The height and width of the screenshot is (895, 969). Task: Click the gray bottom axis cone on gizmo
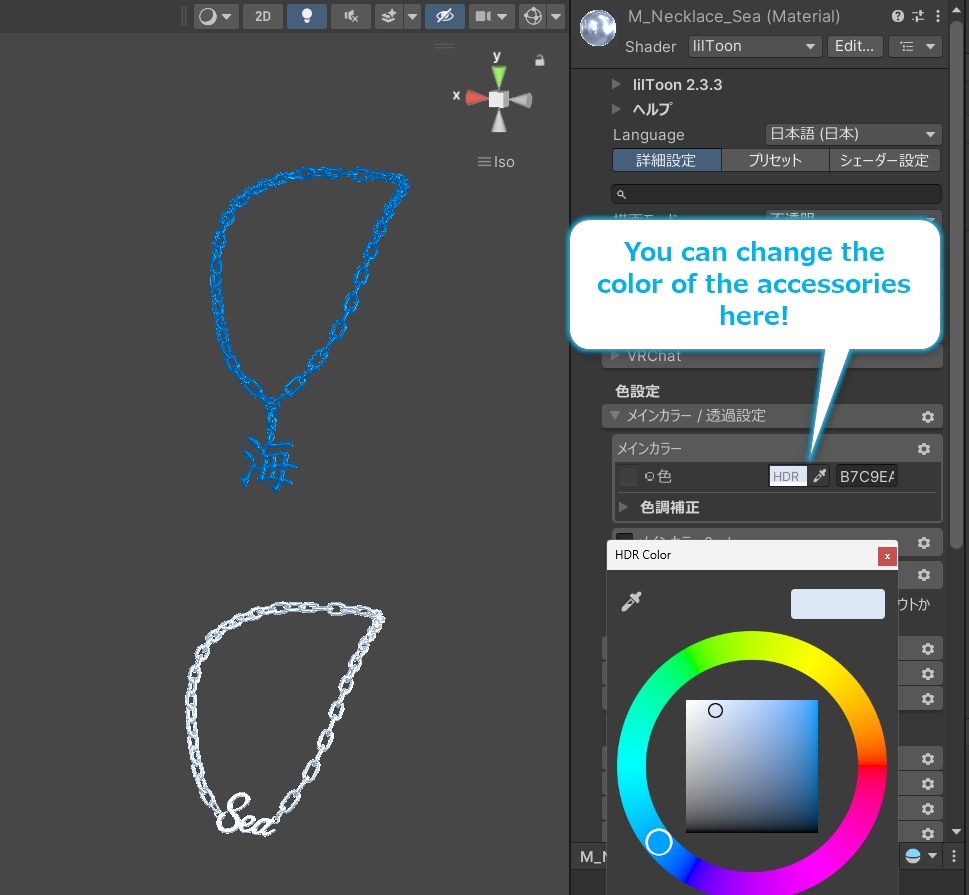click(x=499, y=121)
